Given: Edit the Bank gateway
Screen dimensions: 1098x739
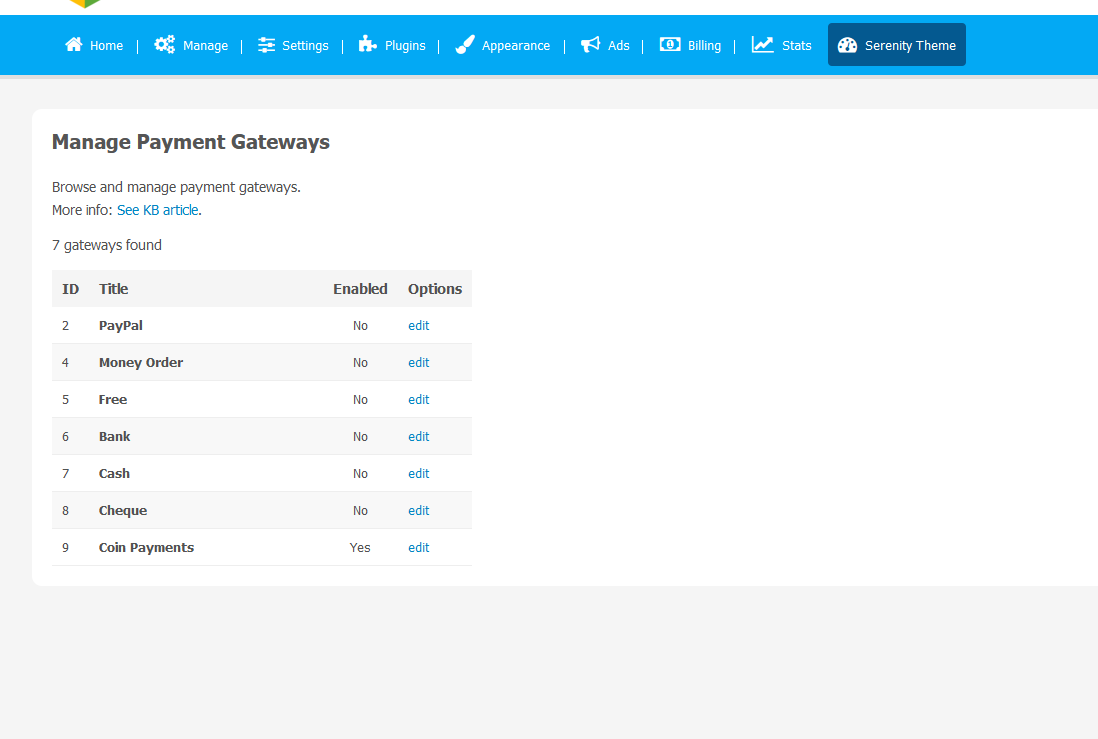Looking at the screenshot, I should pyautogui.click(x=418, y=437).
